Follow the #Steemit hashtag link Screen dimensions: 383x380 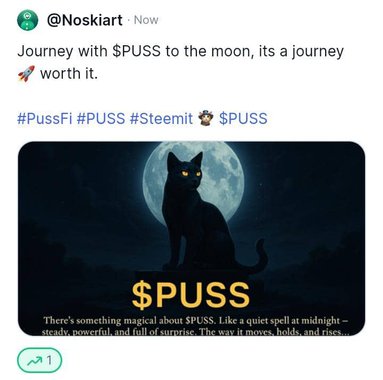pos(161,119)
